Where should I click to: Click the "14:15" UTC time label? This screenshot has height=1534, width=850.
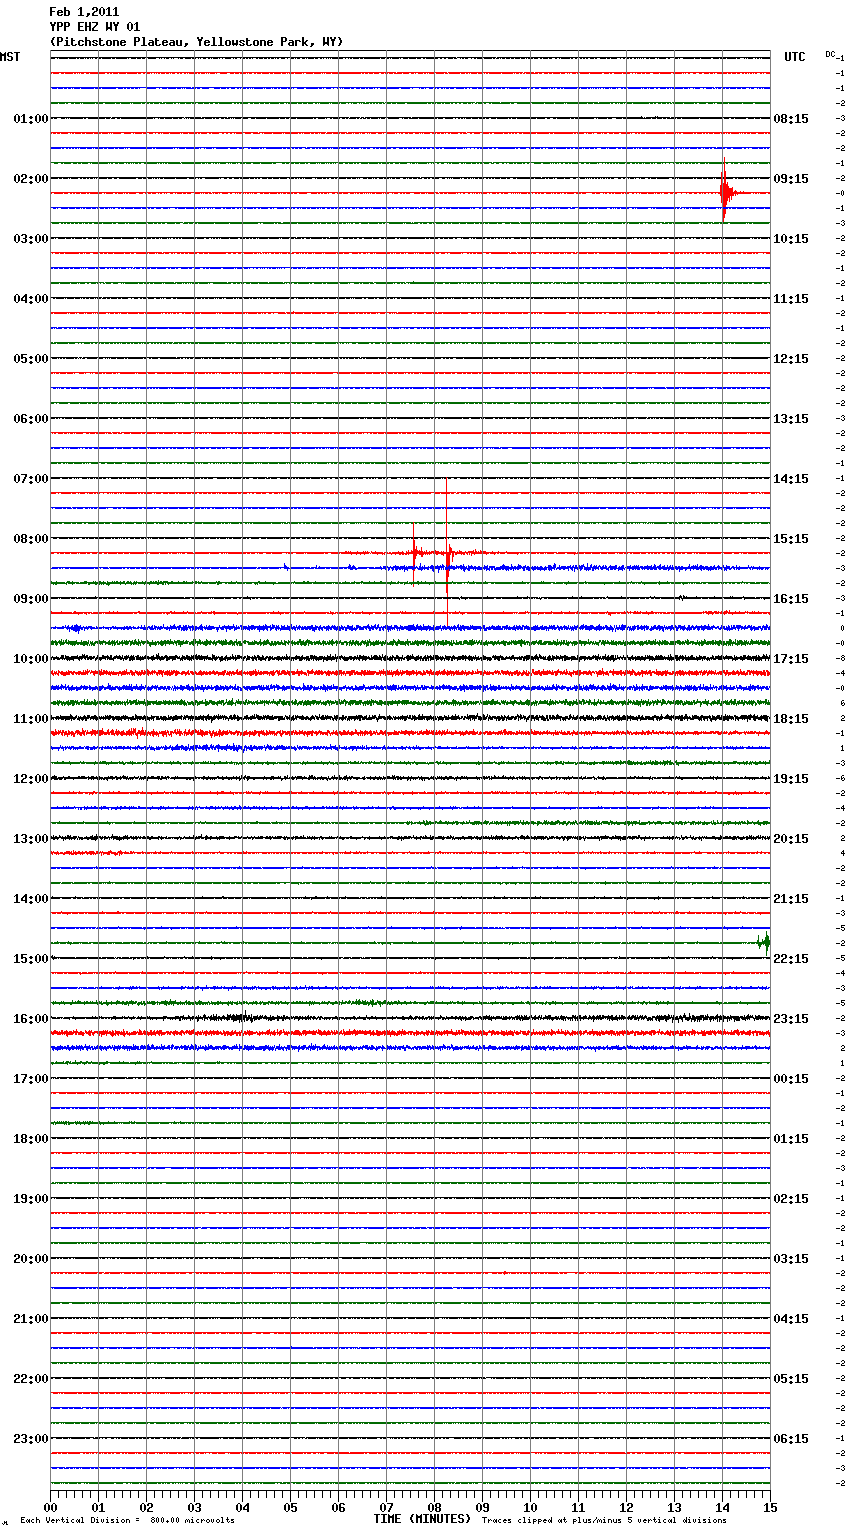[x=791, y=479]
